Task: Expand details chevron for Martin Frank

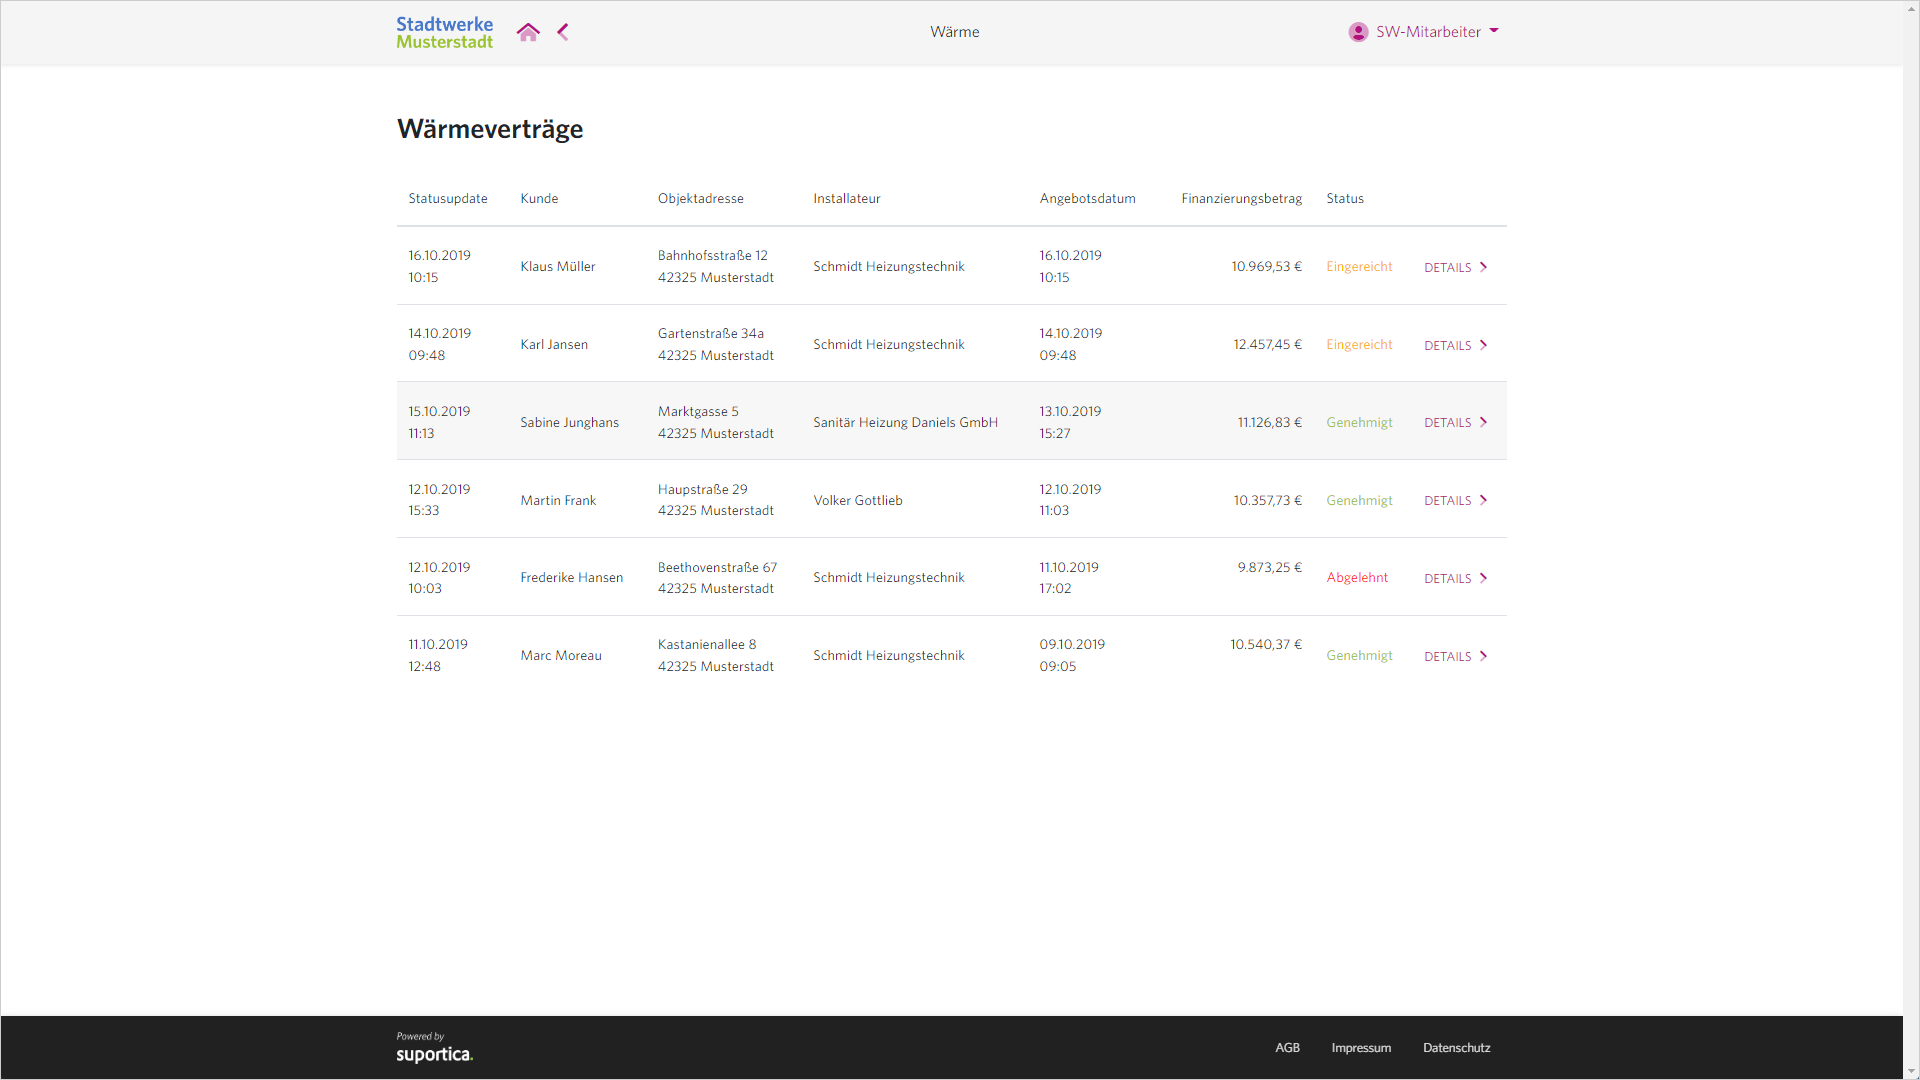Action: (x=1483, y=500)
